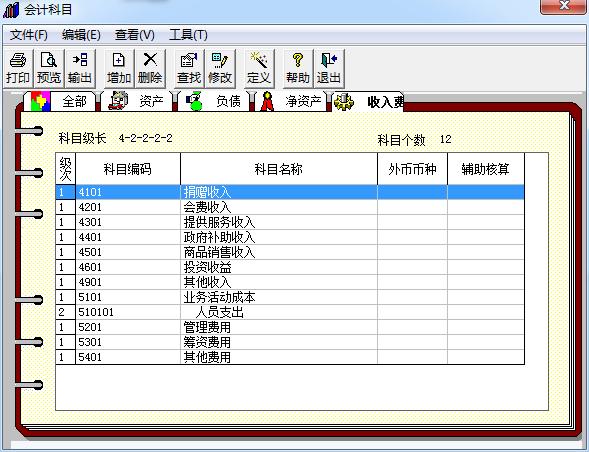This screenshot has width=589, height=452.
Task: Select the 负债 tab
Action: [214, 101]
